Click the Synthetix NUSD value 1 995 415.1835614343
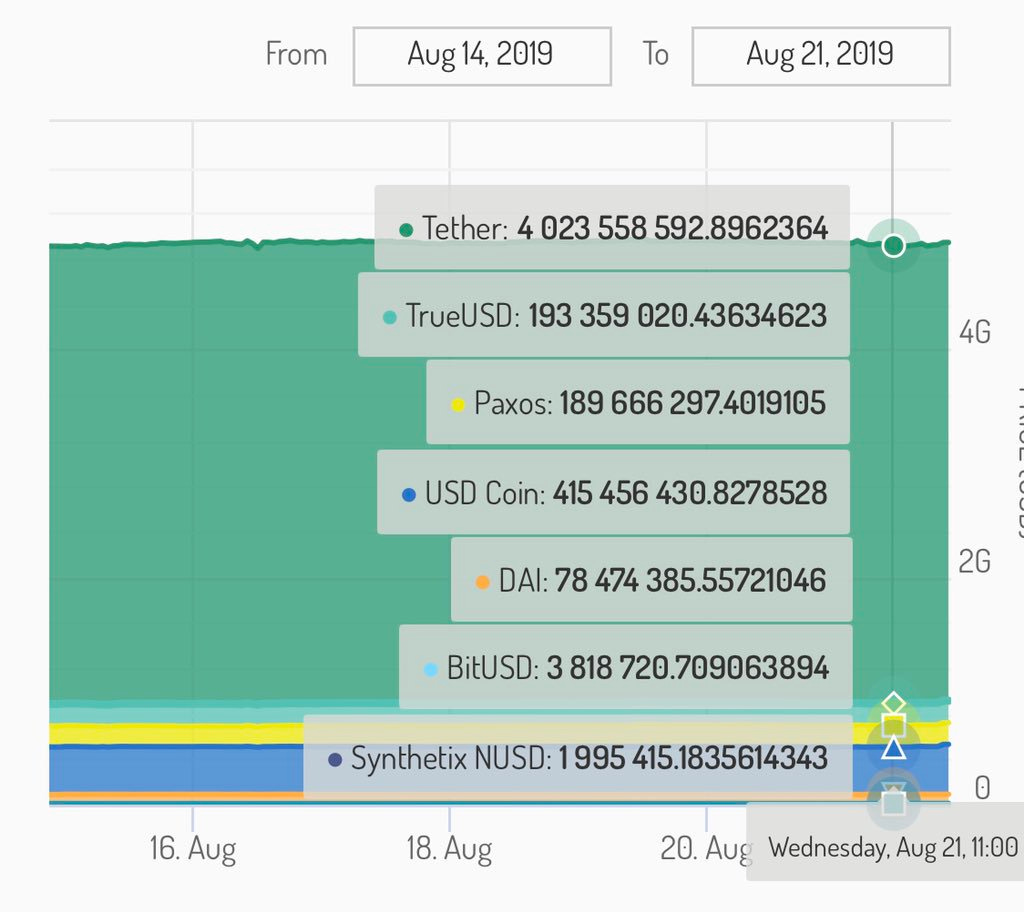 click(693, 758)
